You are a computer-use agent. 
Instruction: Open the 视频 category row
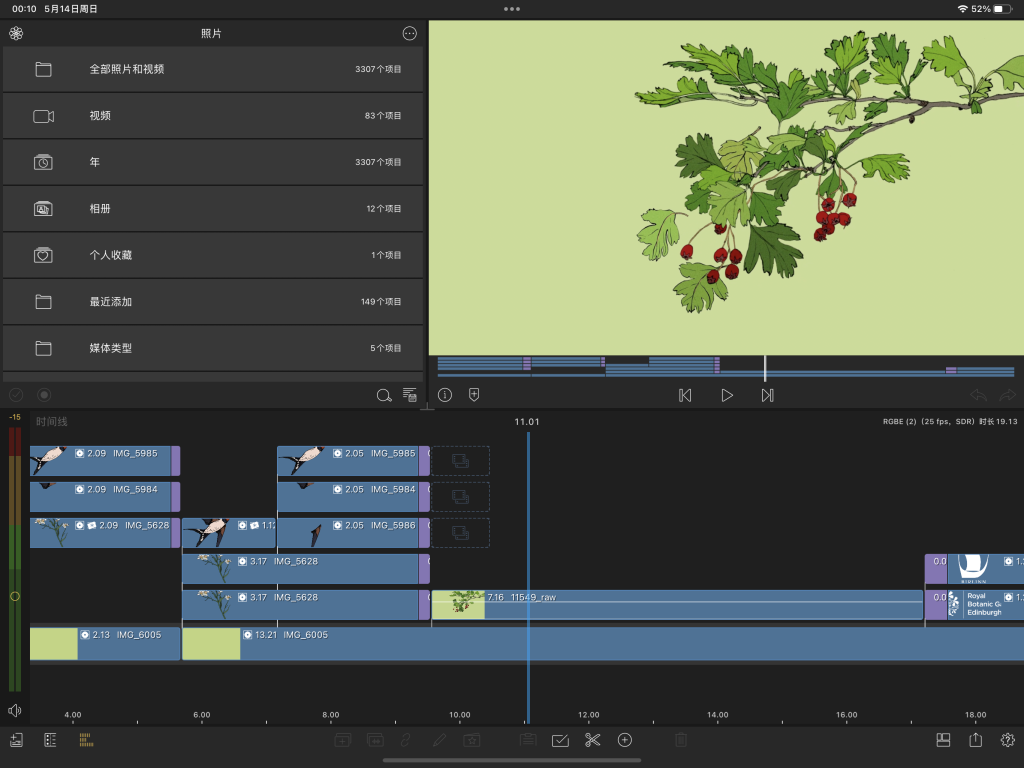click(x=213, y=116)
